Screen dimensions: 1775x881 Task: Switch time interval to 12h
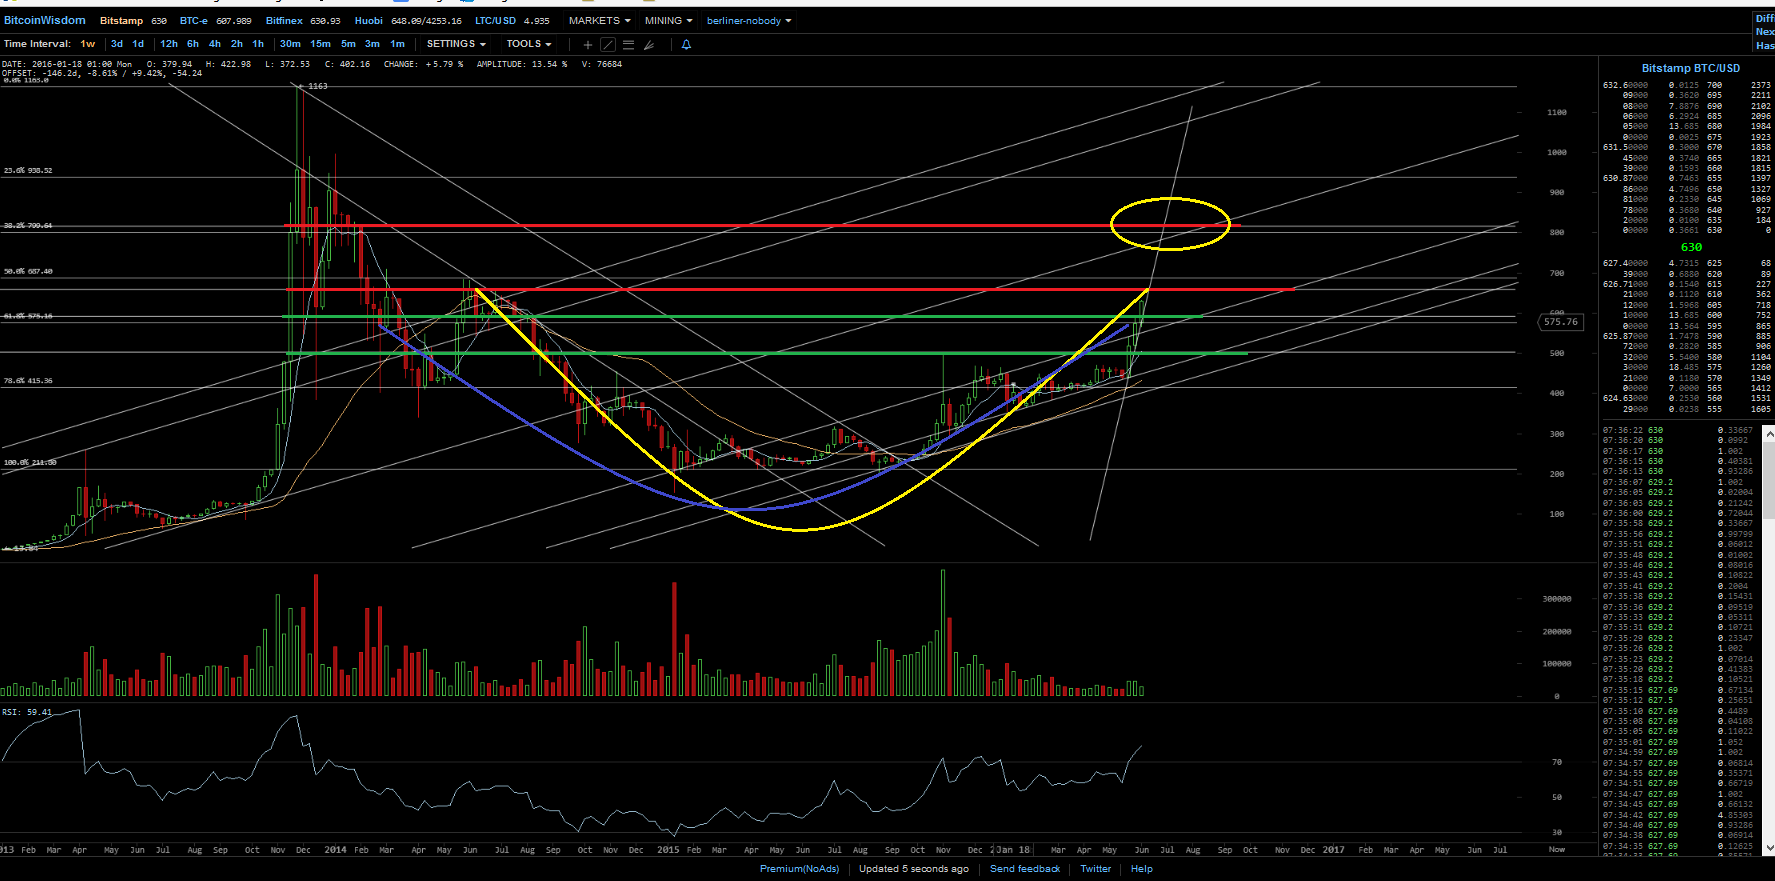(169, 44)
